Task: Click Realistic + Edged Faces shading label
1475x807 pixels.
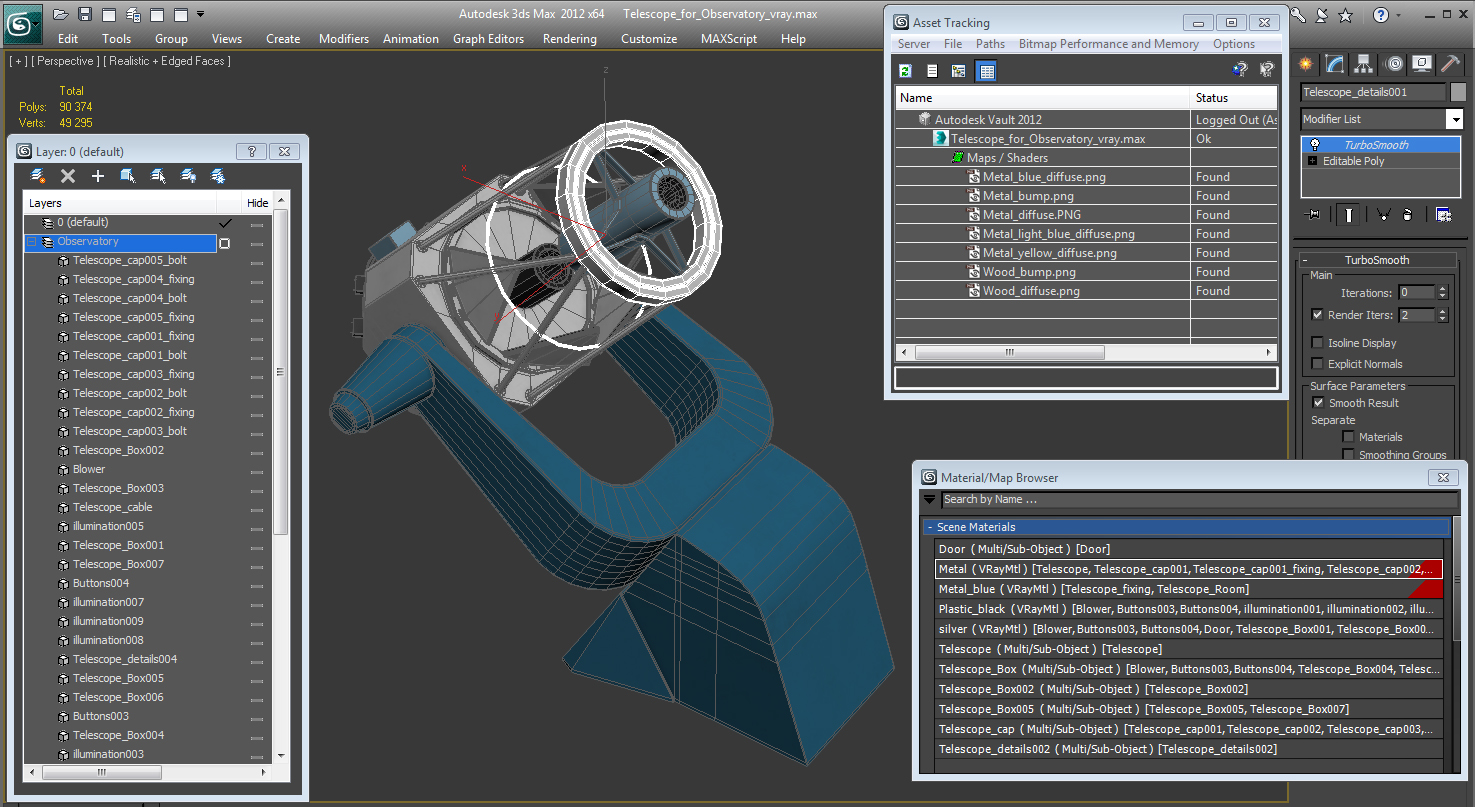Action: [167, 61]
